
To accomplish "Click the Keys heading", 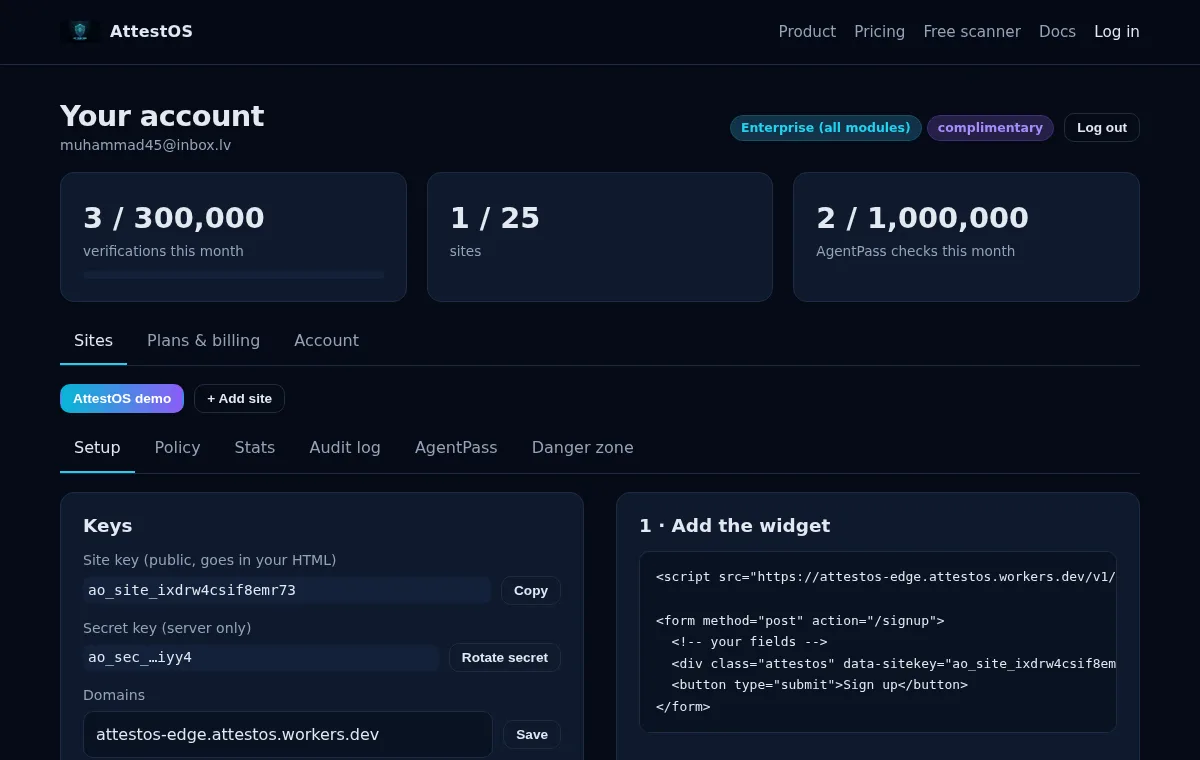I will click(x=108, y=526).
